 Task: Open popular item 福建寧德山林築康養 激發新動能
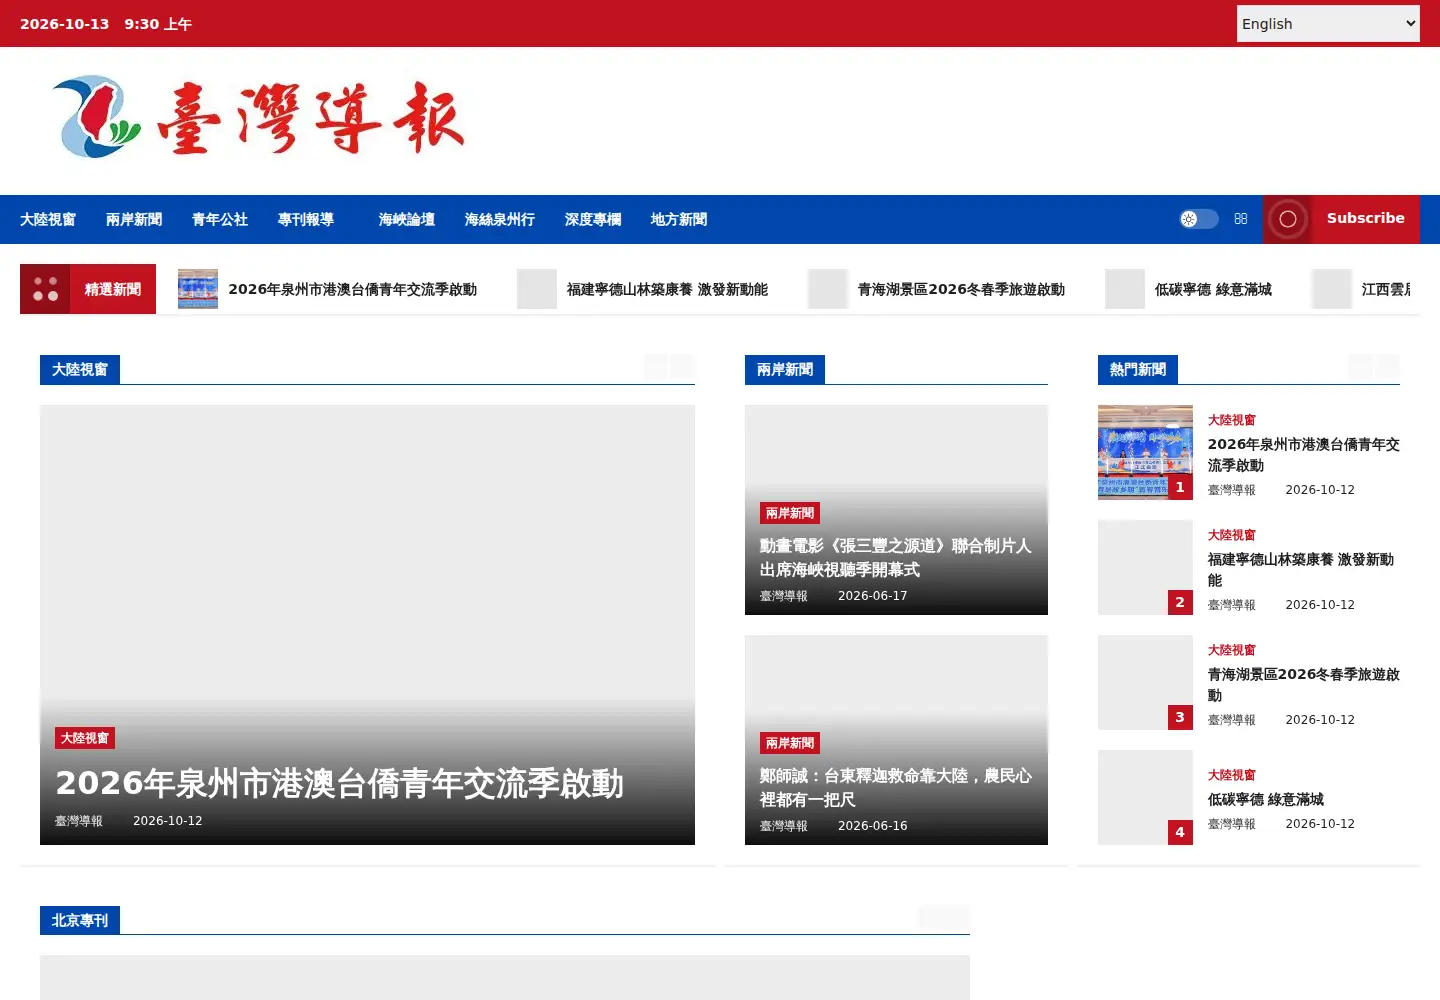point(1300,570)
